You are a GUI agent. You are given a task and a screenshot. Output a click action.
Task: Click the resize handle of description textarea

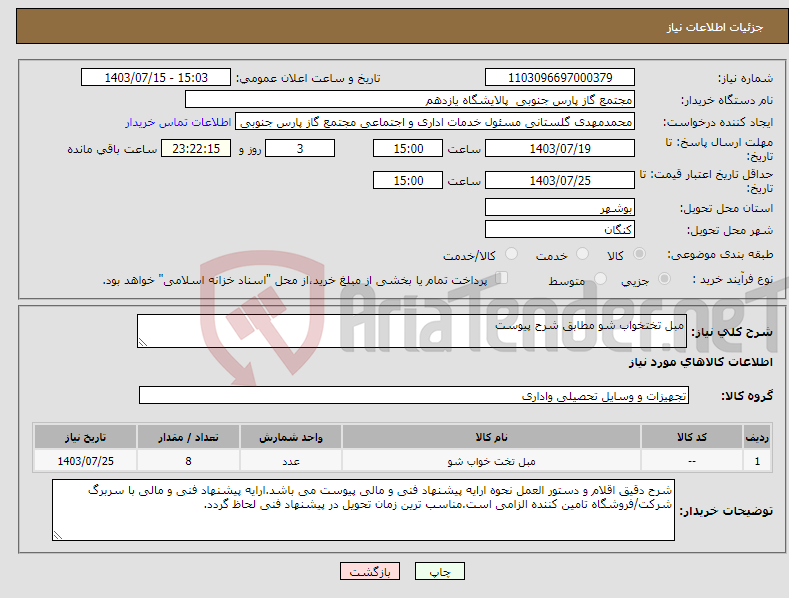pyautogui.click(x=143, y=342)
